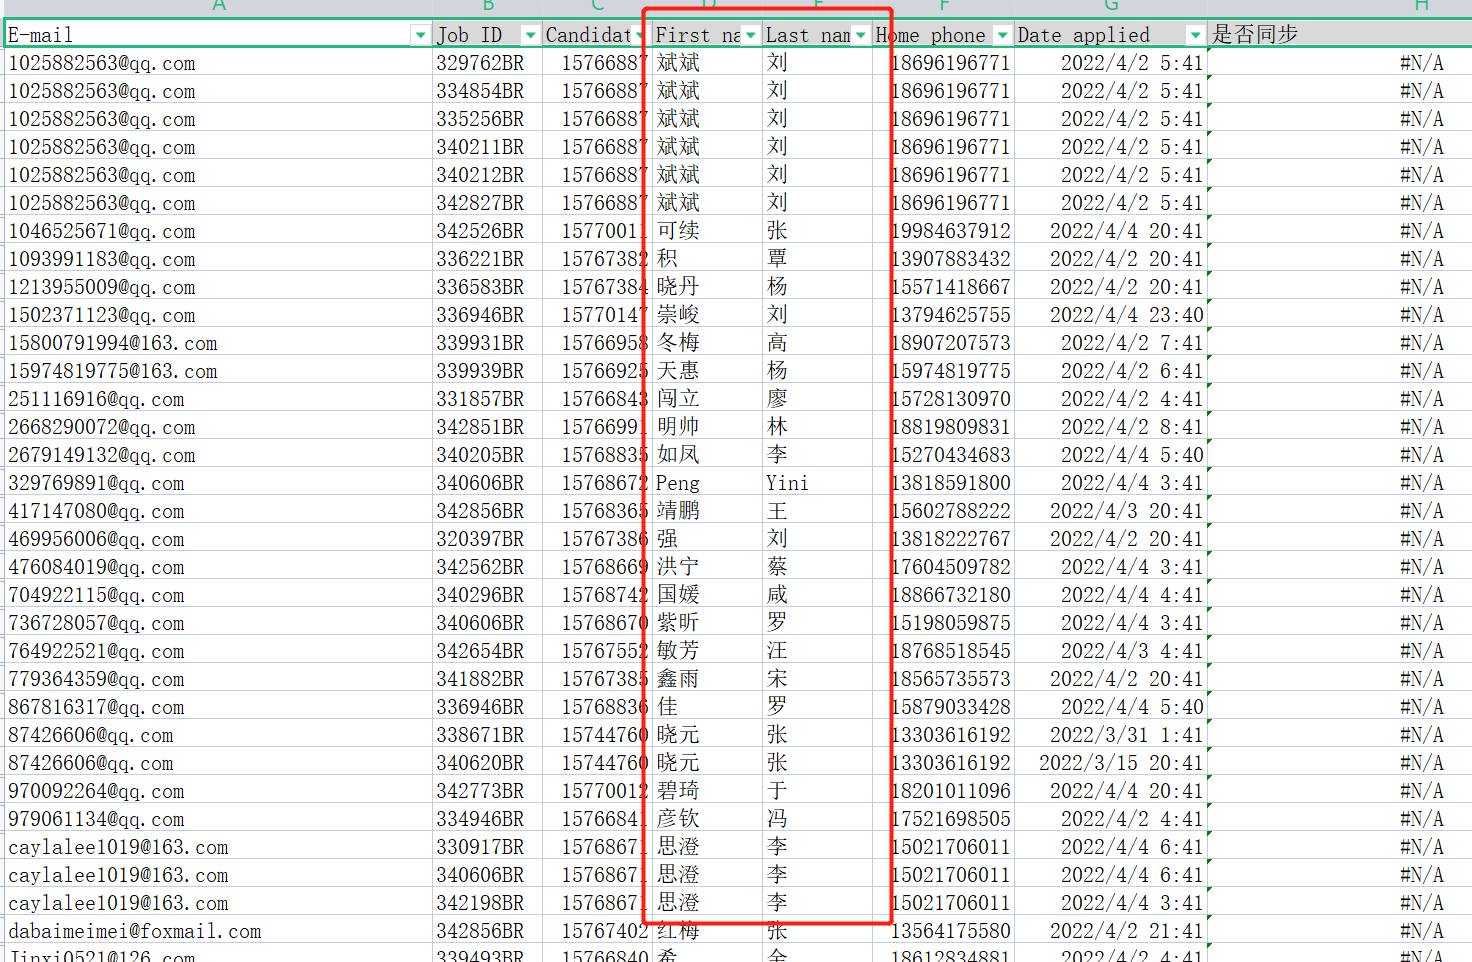Open the Last name filter dropdown

[x=860, y=35]
